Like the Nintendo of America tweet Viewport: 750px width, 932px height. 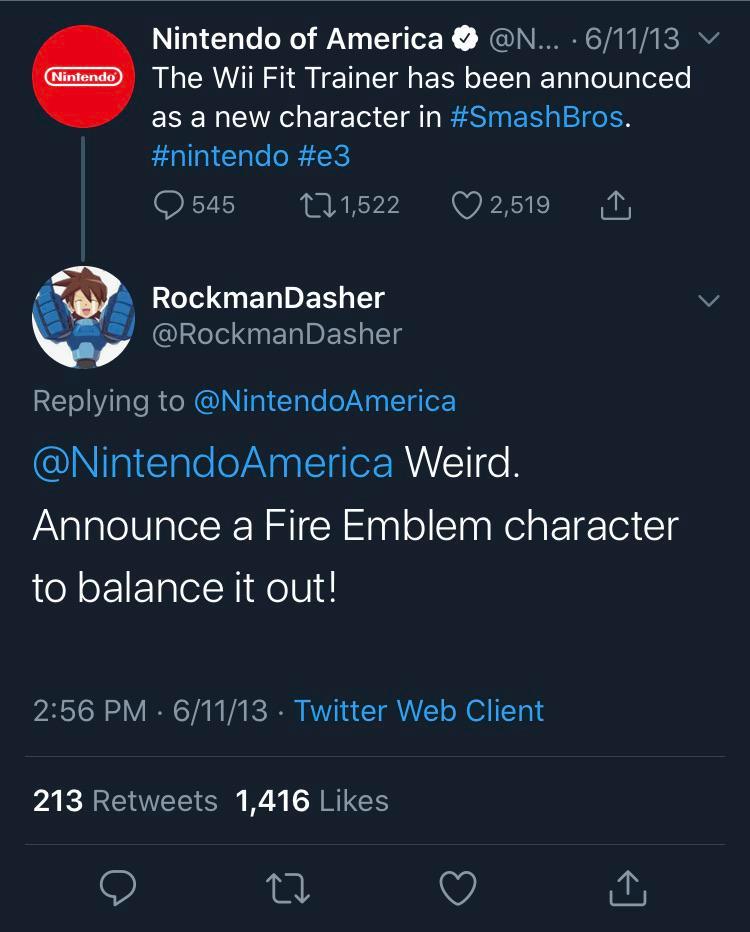pos(467,205)
